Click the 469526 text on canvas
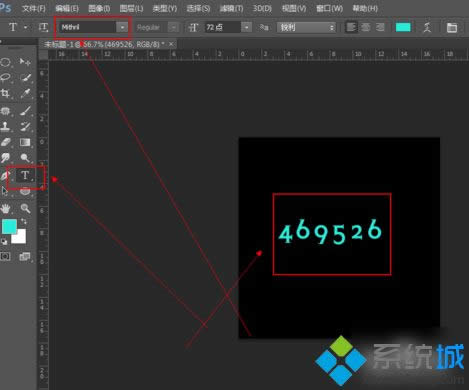This screenshot has width=469, height=390. click(x=330, y=231)
